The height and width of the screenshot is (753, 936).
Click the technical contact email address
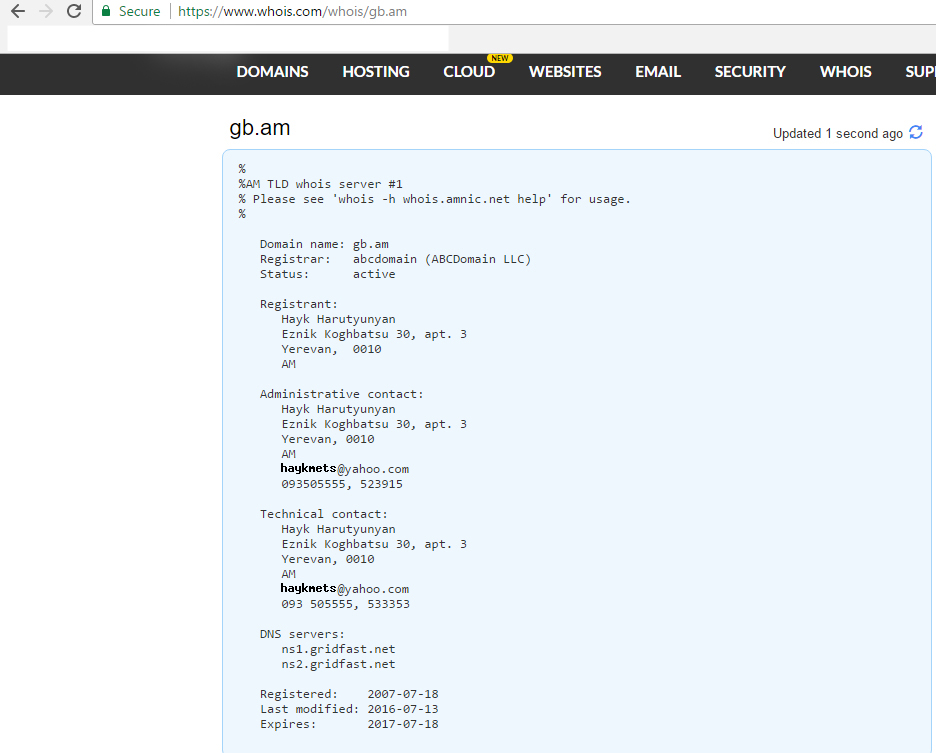click(x=344, y=589)
